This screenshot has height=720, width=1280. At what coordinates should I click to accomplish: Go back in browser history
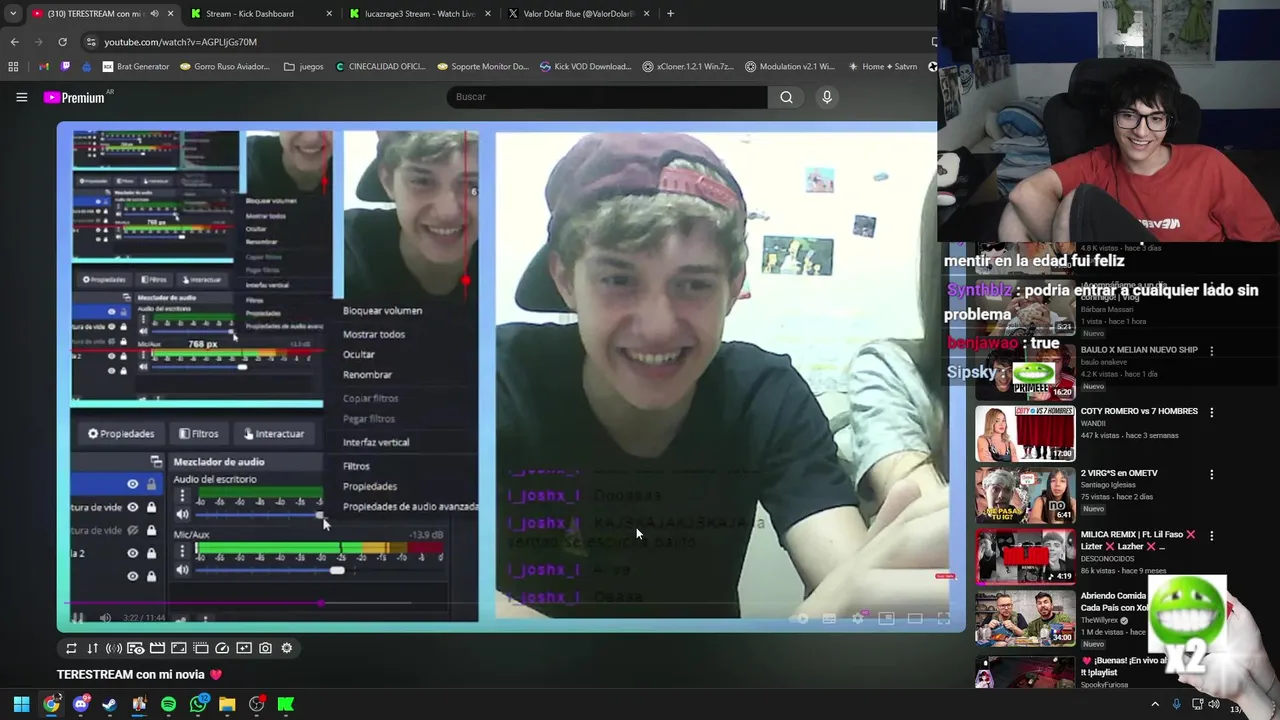(x=14, y=42)
